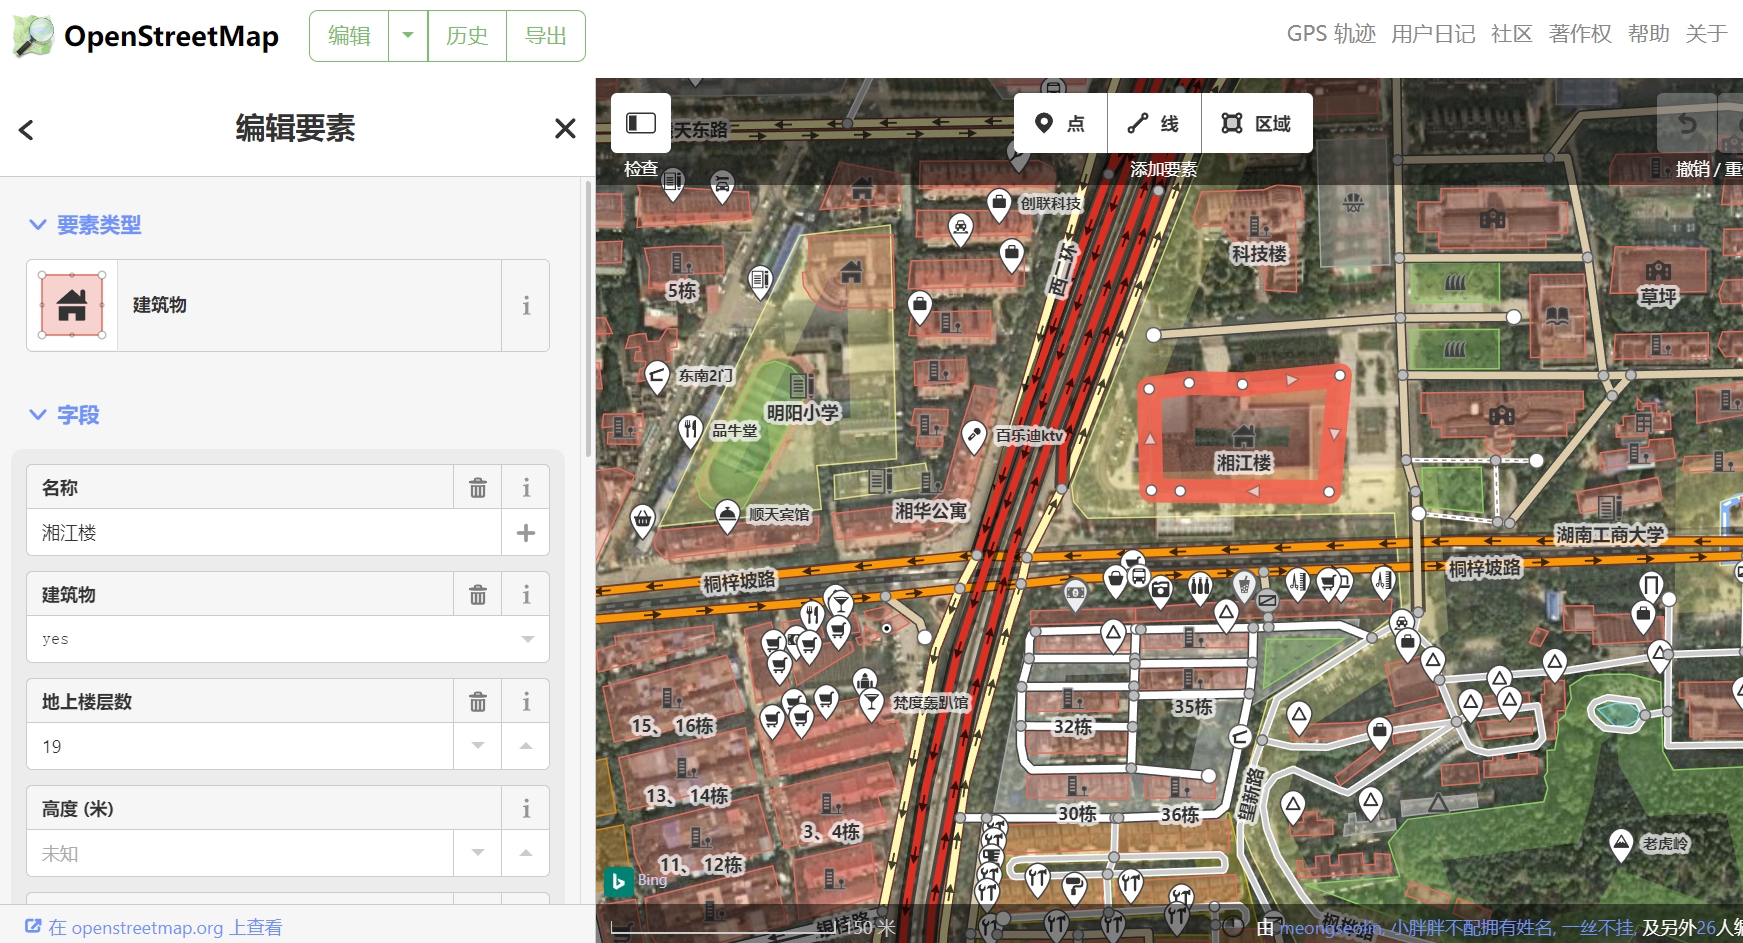Click the info icon beside the 建筑物 feature type
Viewport: 1743px width, 943px height.
(525, 306)
